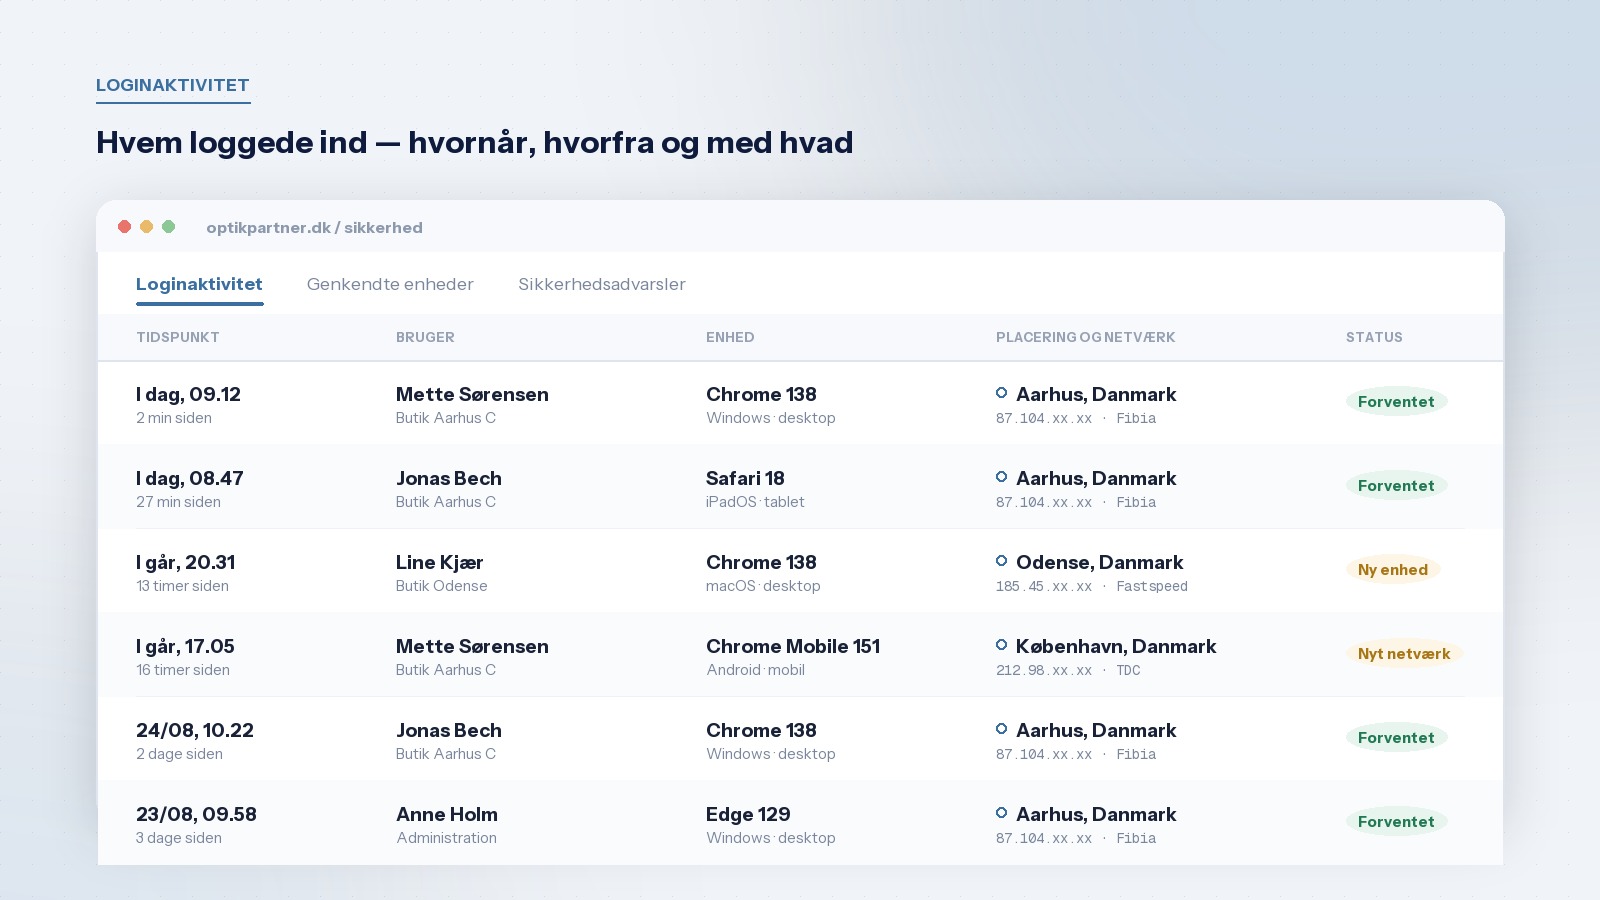Click the Chrome Mobile 151 device entry

[793, 646]
